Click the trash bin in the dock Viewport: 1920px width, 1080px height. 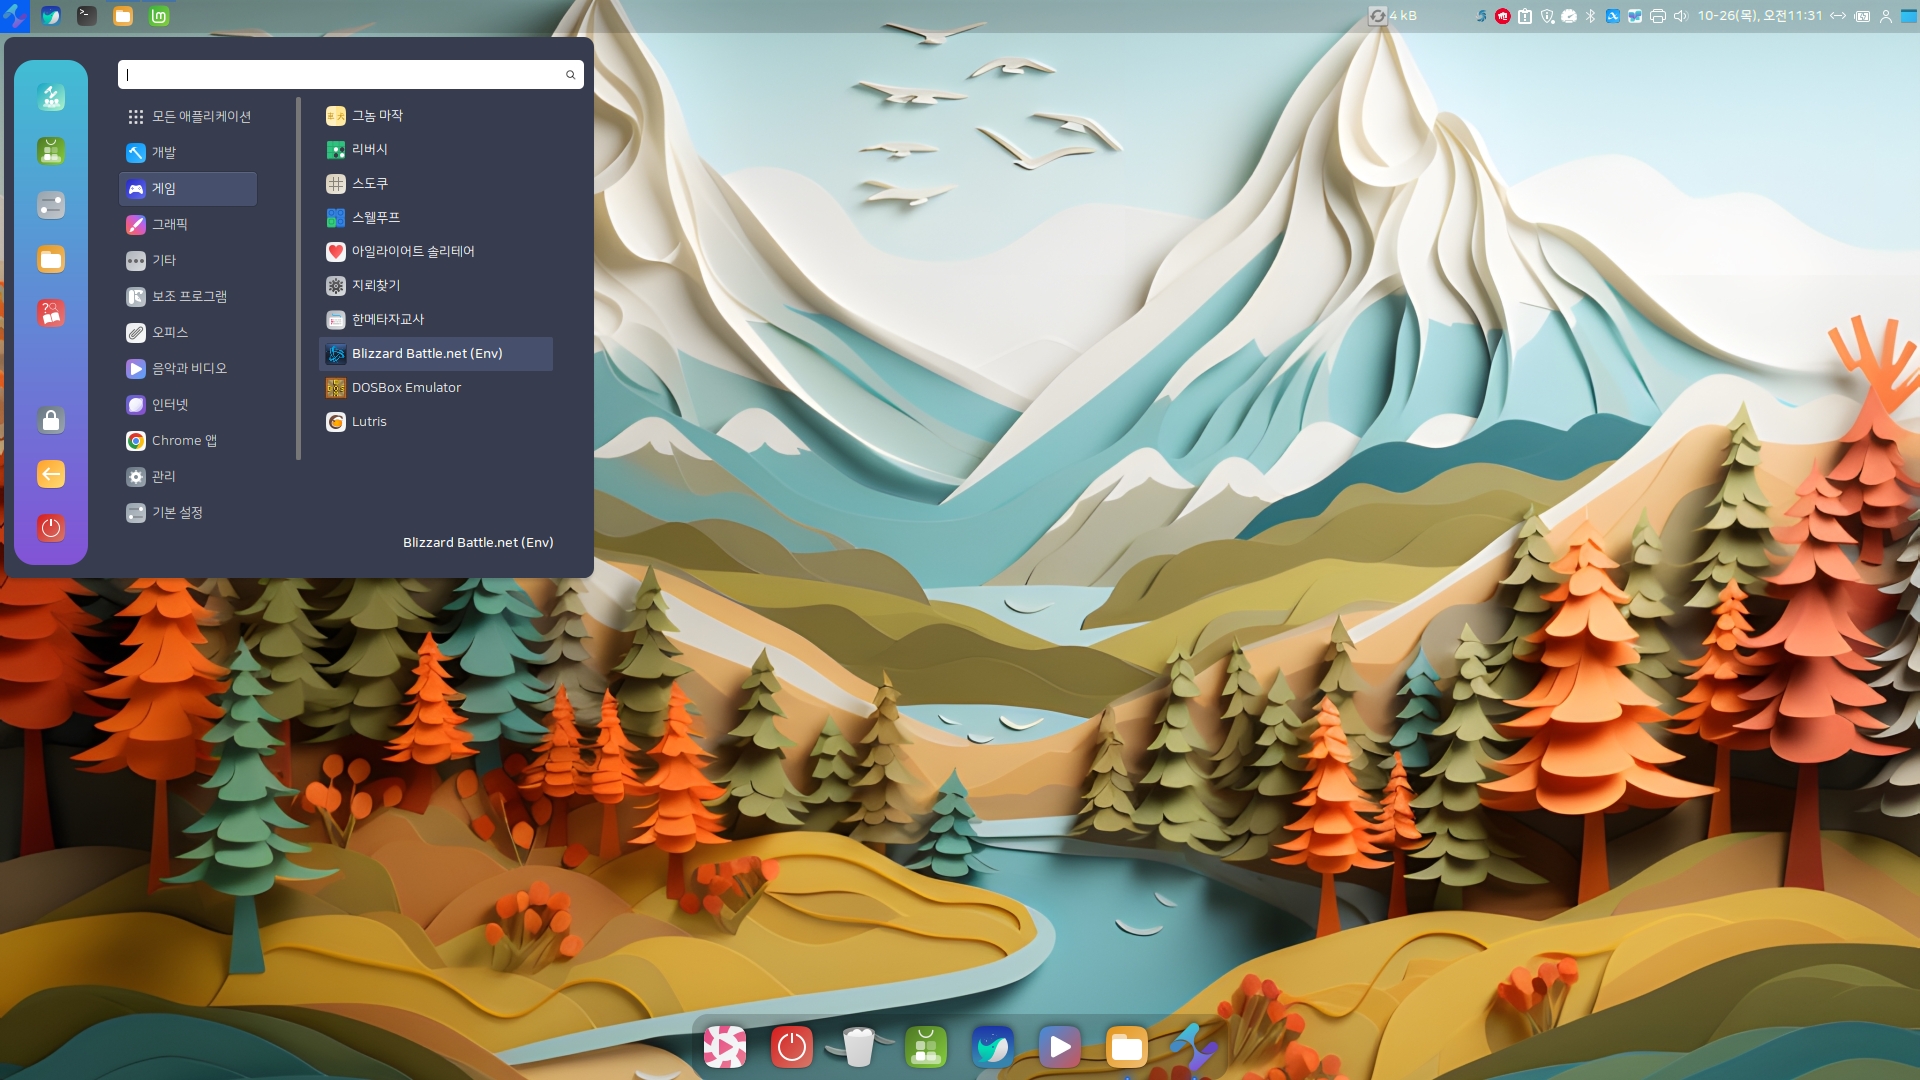(x=859, y=1048)
